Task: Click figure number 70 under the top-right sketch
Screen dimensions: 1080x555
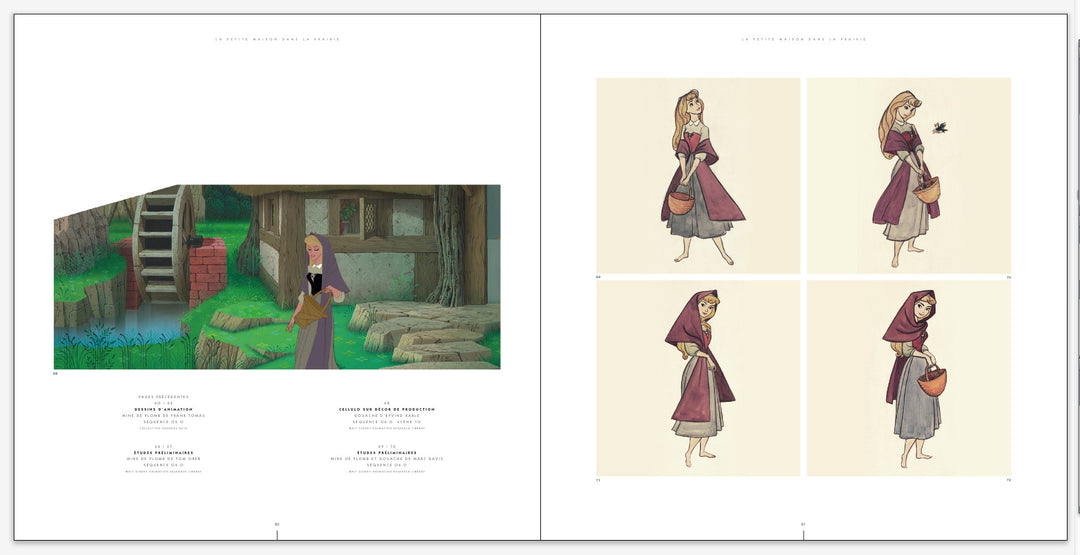Action: pyautogui.click(x=1008, y=278)
